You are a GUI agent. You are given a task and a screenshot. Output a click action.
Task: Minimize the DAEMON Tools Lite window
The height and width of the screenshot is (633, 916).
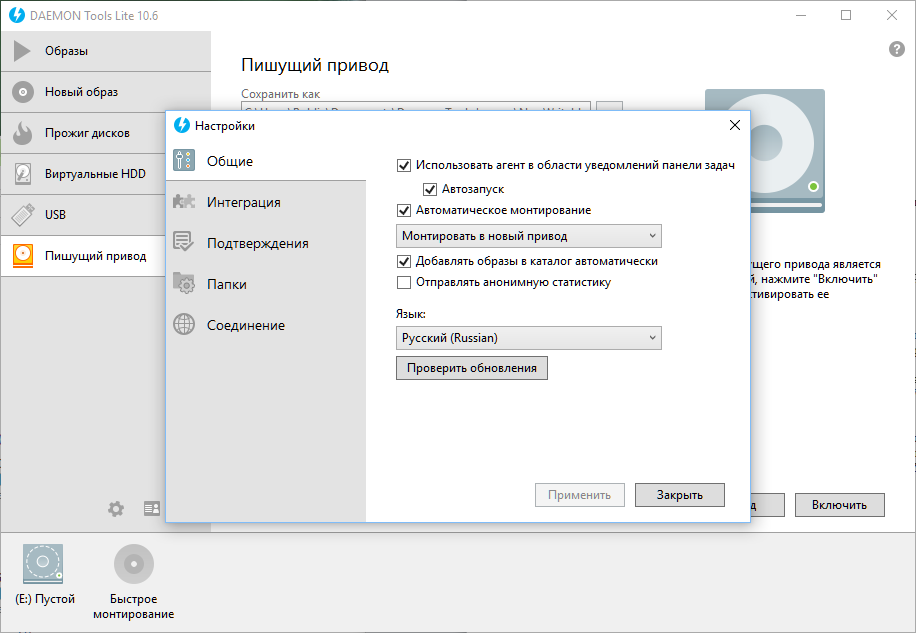pos(801,15)
